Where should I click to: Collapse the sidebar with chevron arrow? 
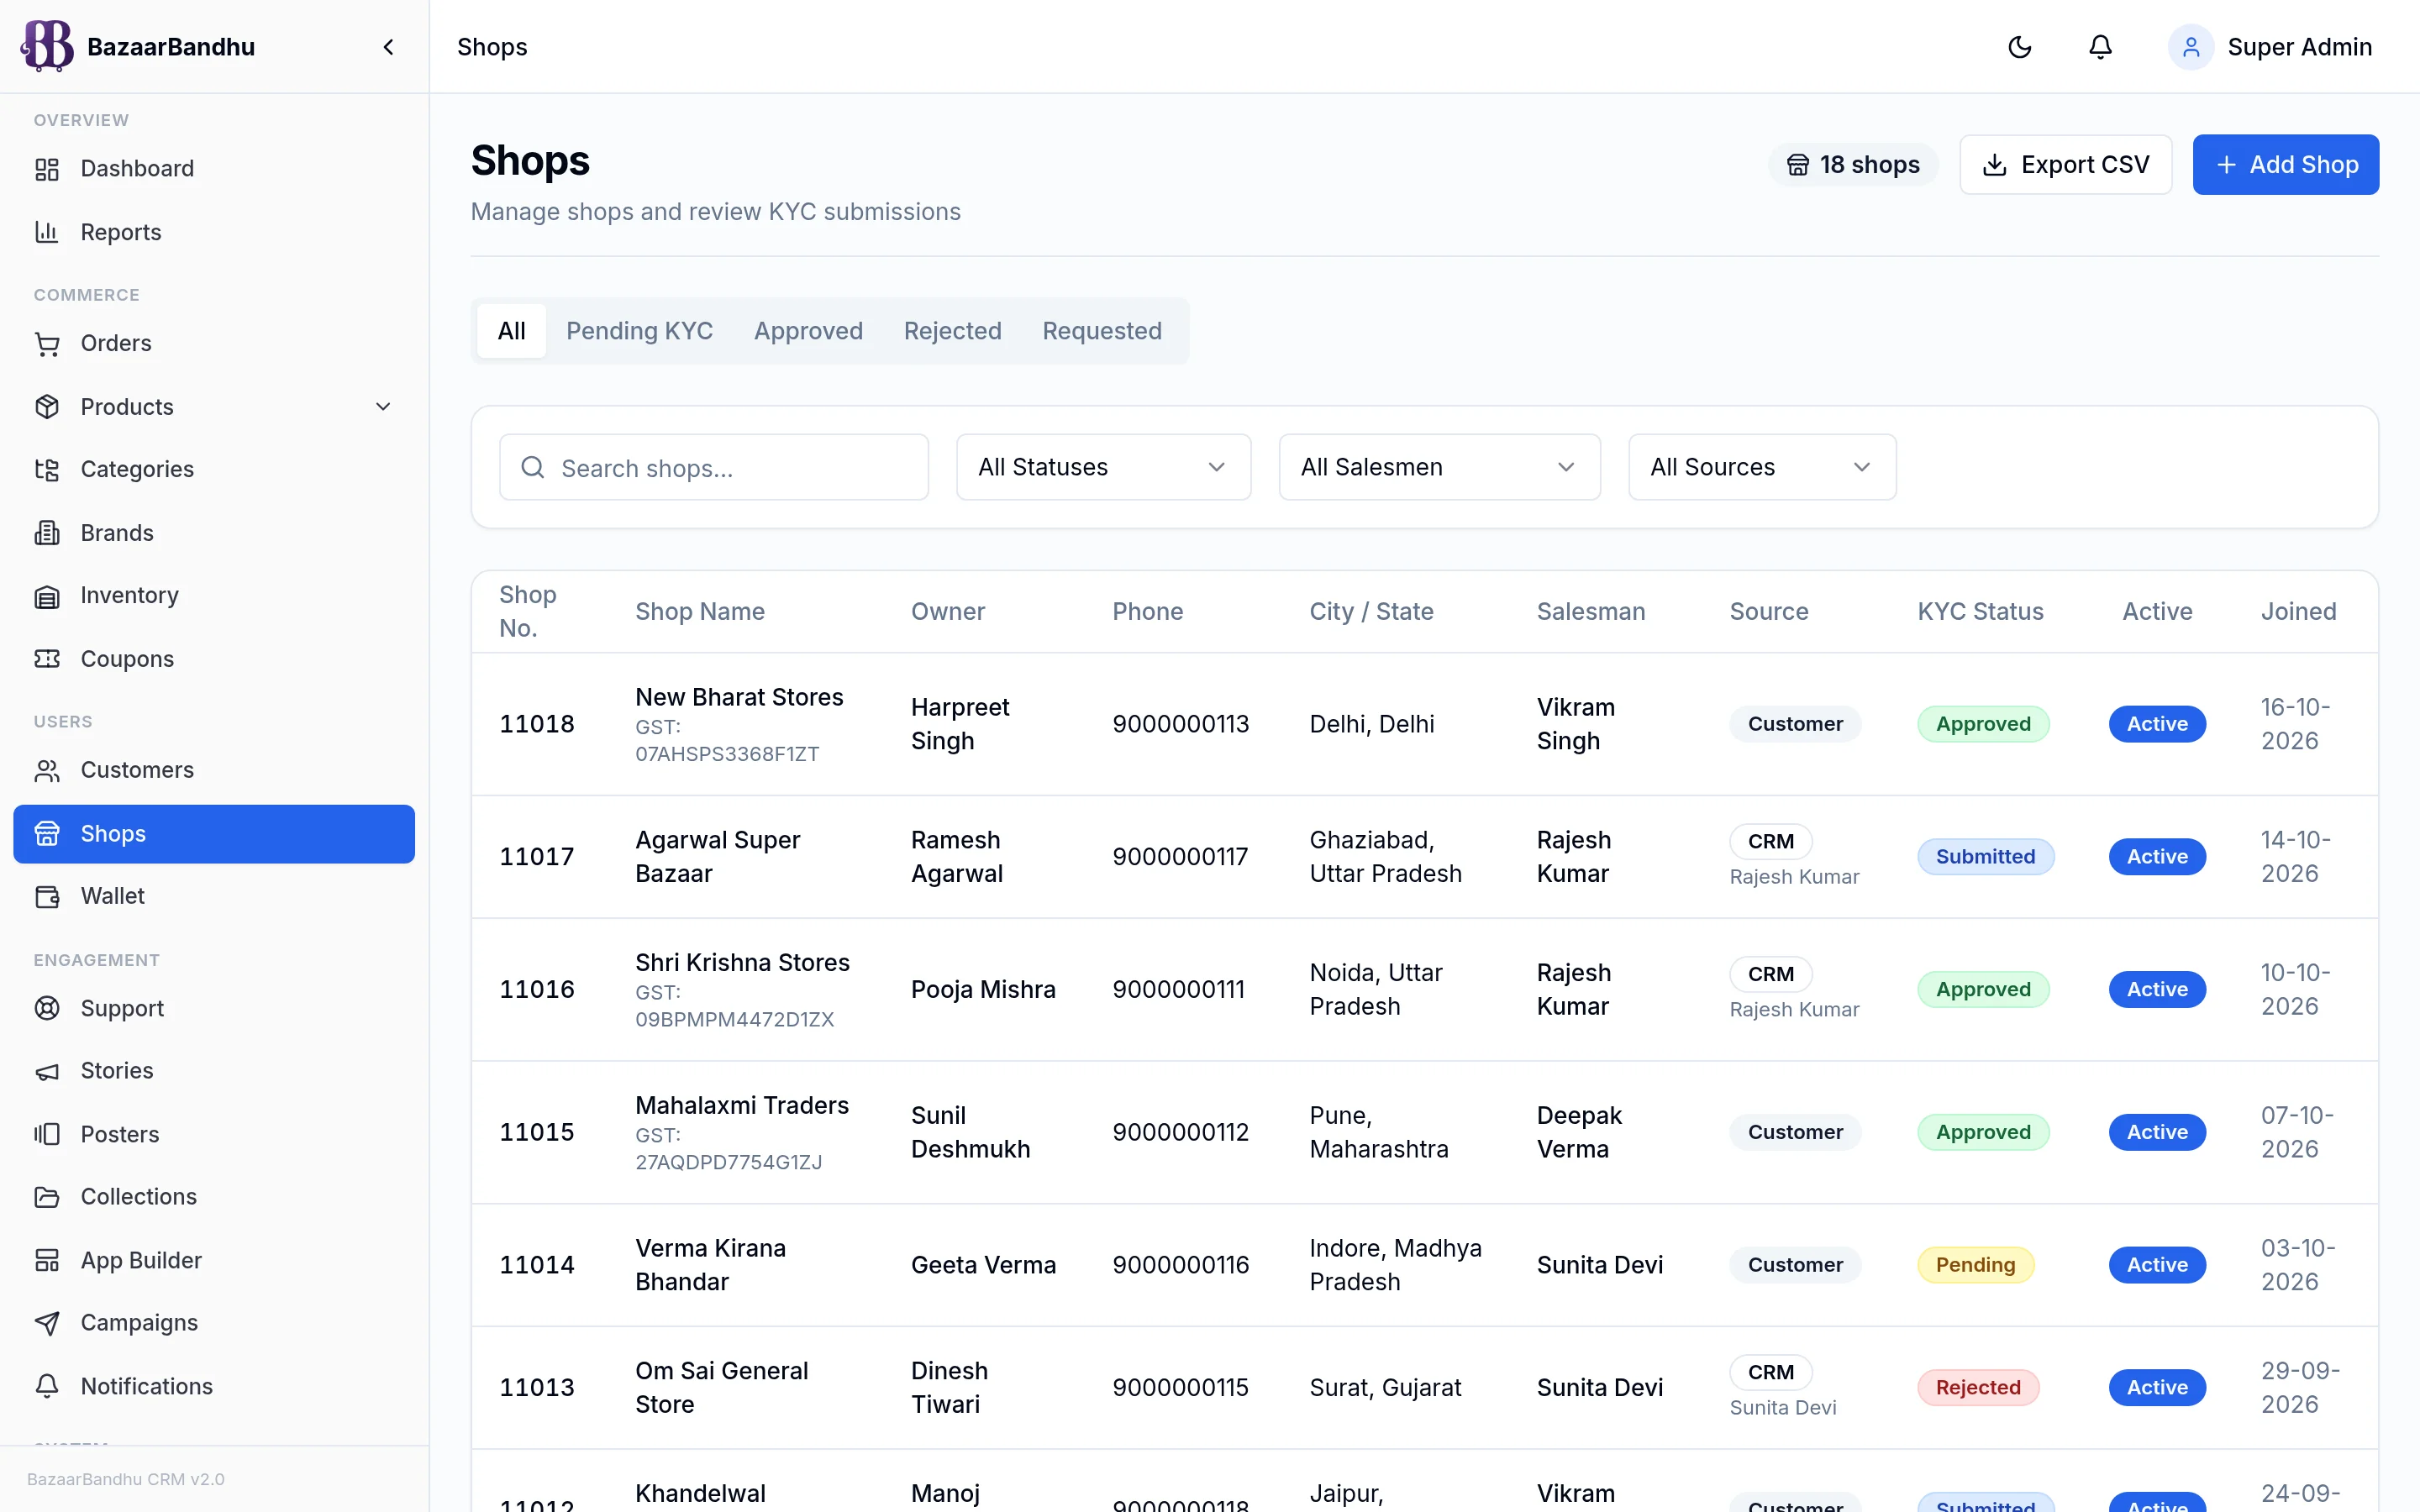(388, 47)
